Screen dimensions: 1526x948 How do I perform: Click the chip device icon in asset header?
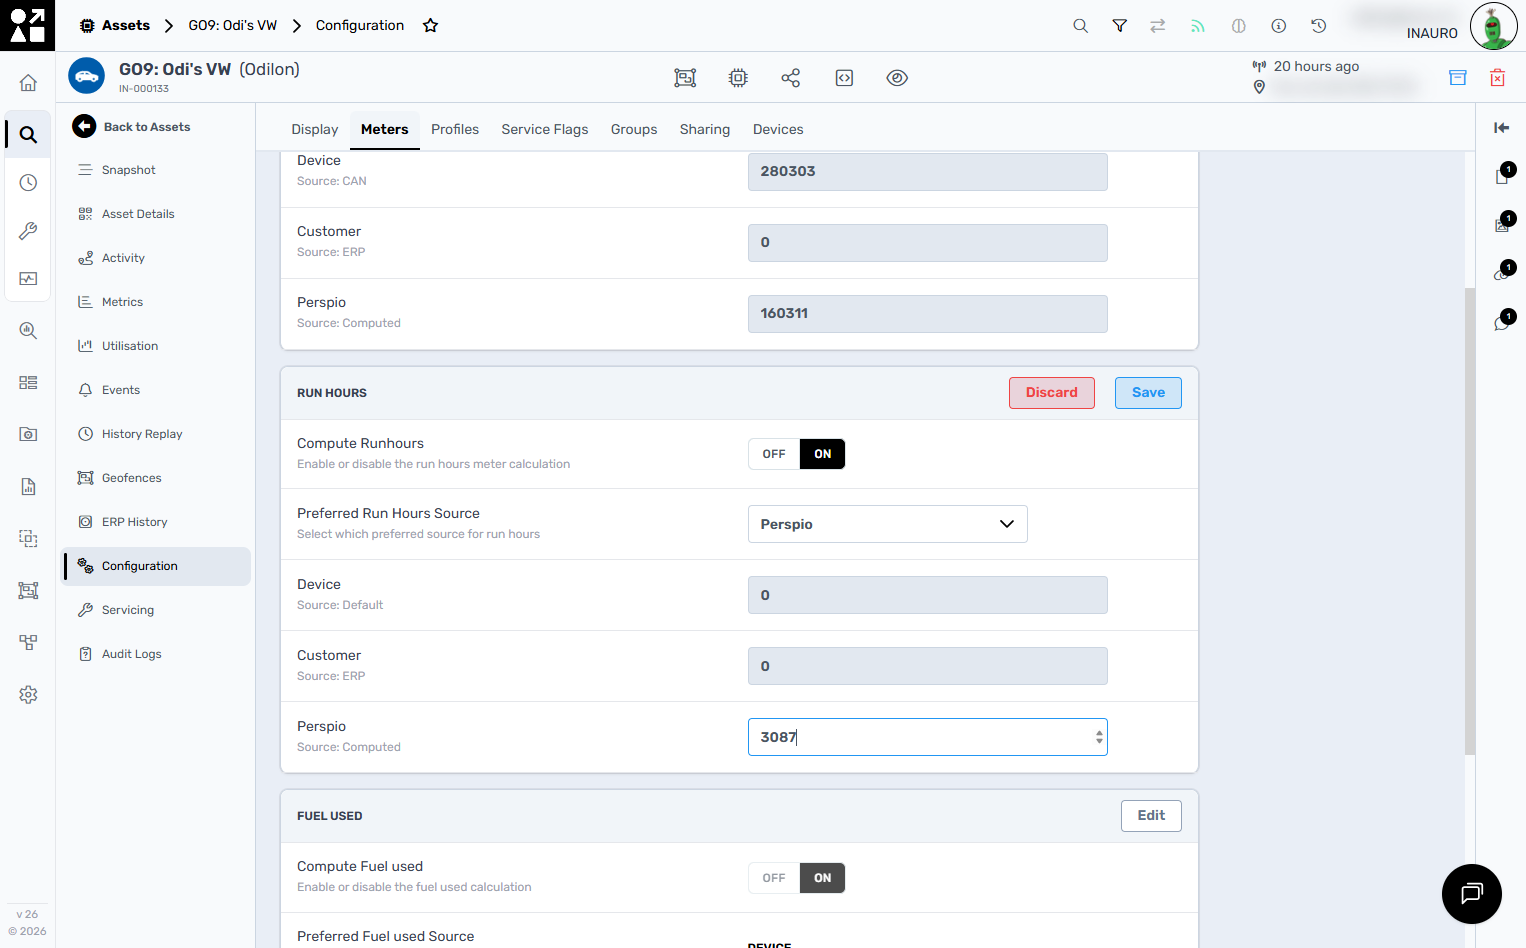point(738,78)
